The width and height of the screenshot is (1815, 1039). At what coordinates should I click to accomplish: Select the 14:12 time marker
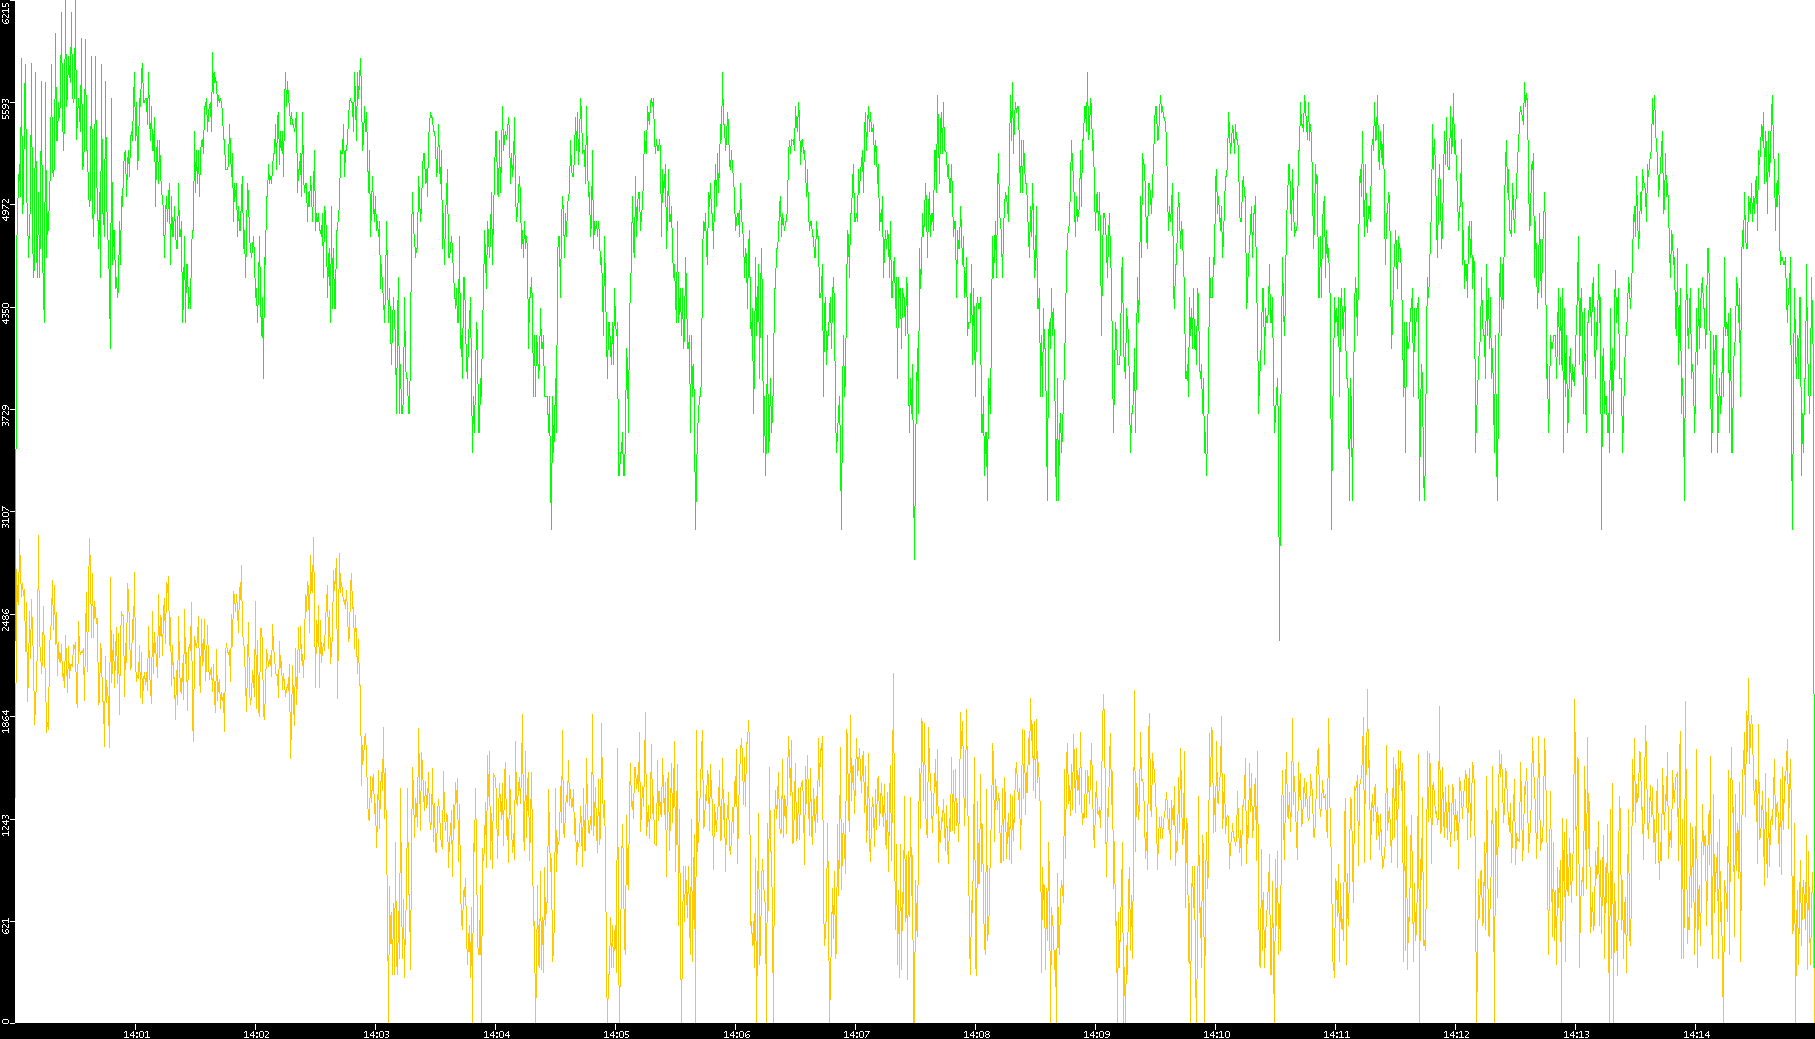tap(1456, 1033)
